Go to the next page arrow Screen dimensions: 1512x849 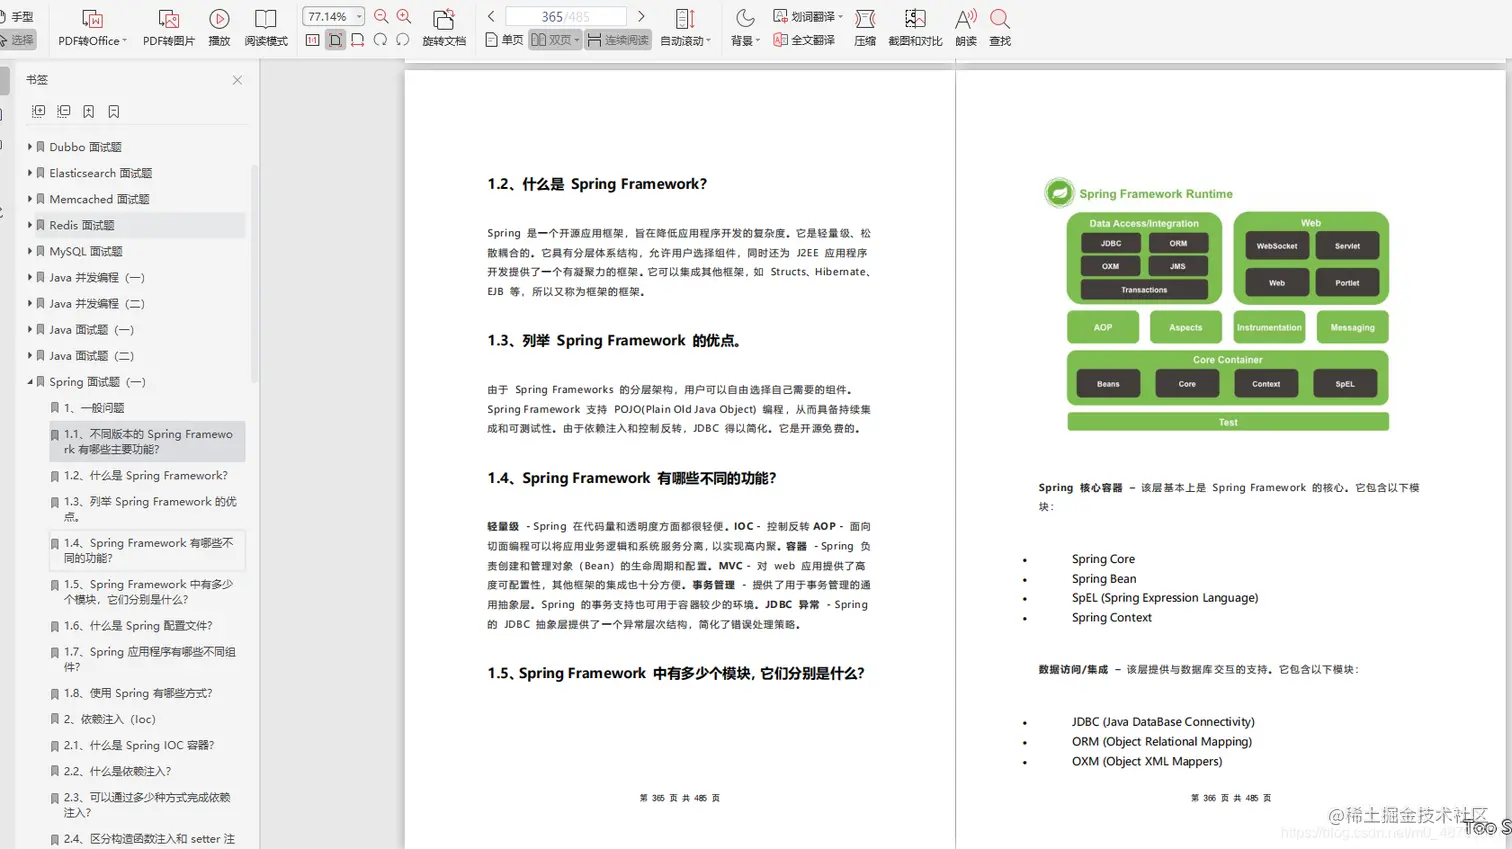[x=641, y=16]
